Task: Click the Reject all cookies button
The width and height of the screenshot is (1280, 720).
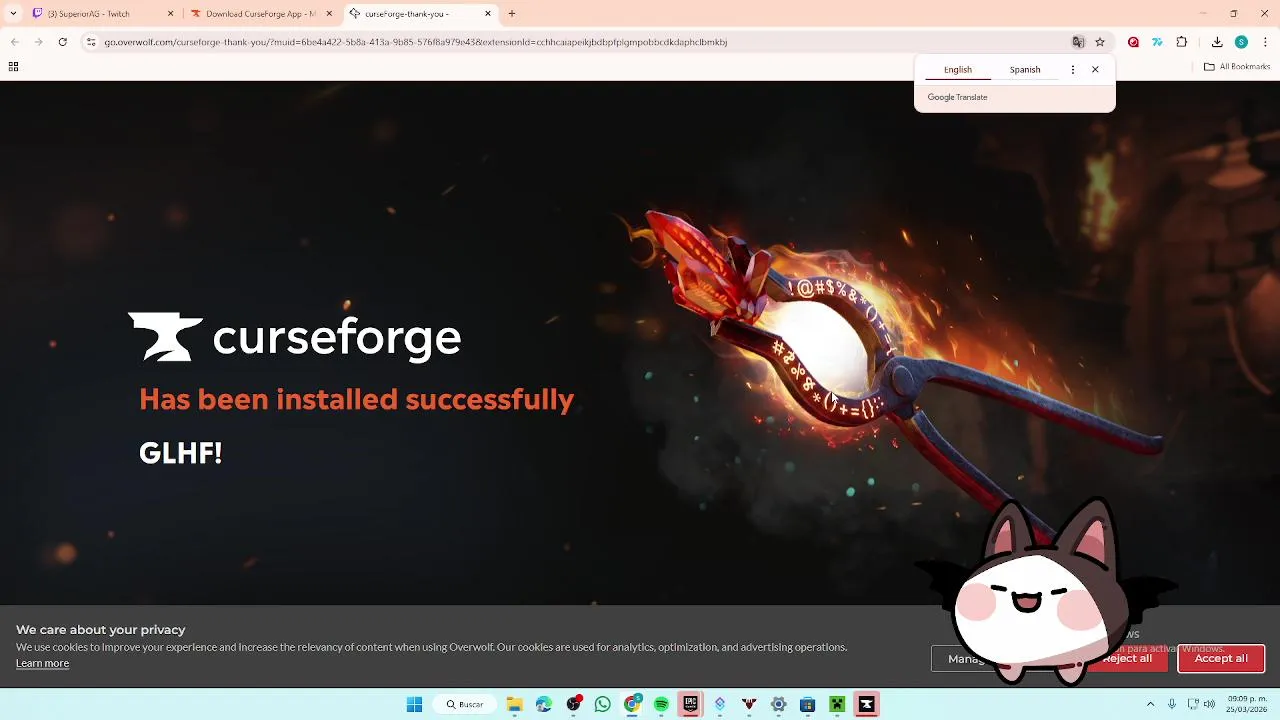Action: point(1127,658)
